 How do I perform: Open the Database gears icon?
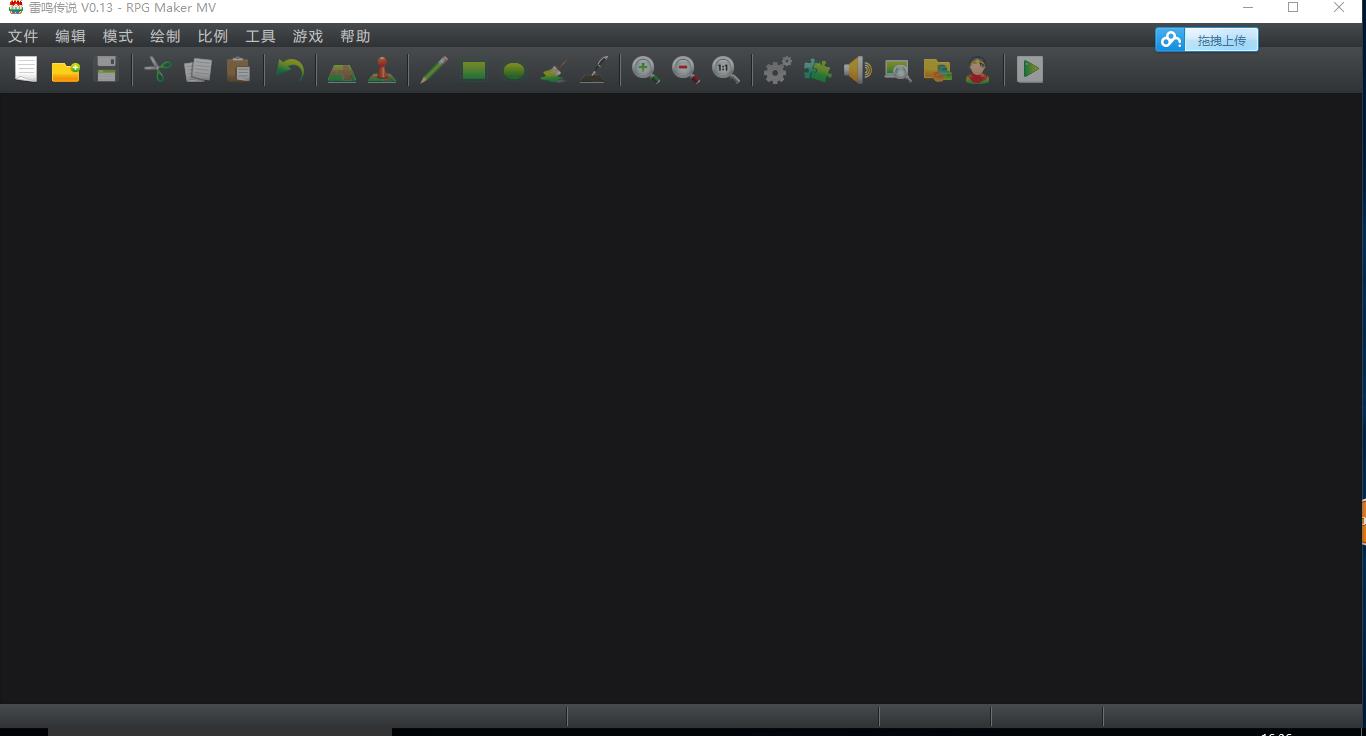pyautogui.click(x=778, y=70)
